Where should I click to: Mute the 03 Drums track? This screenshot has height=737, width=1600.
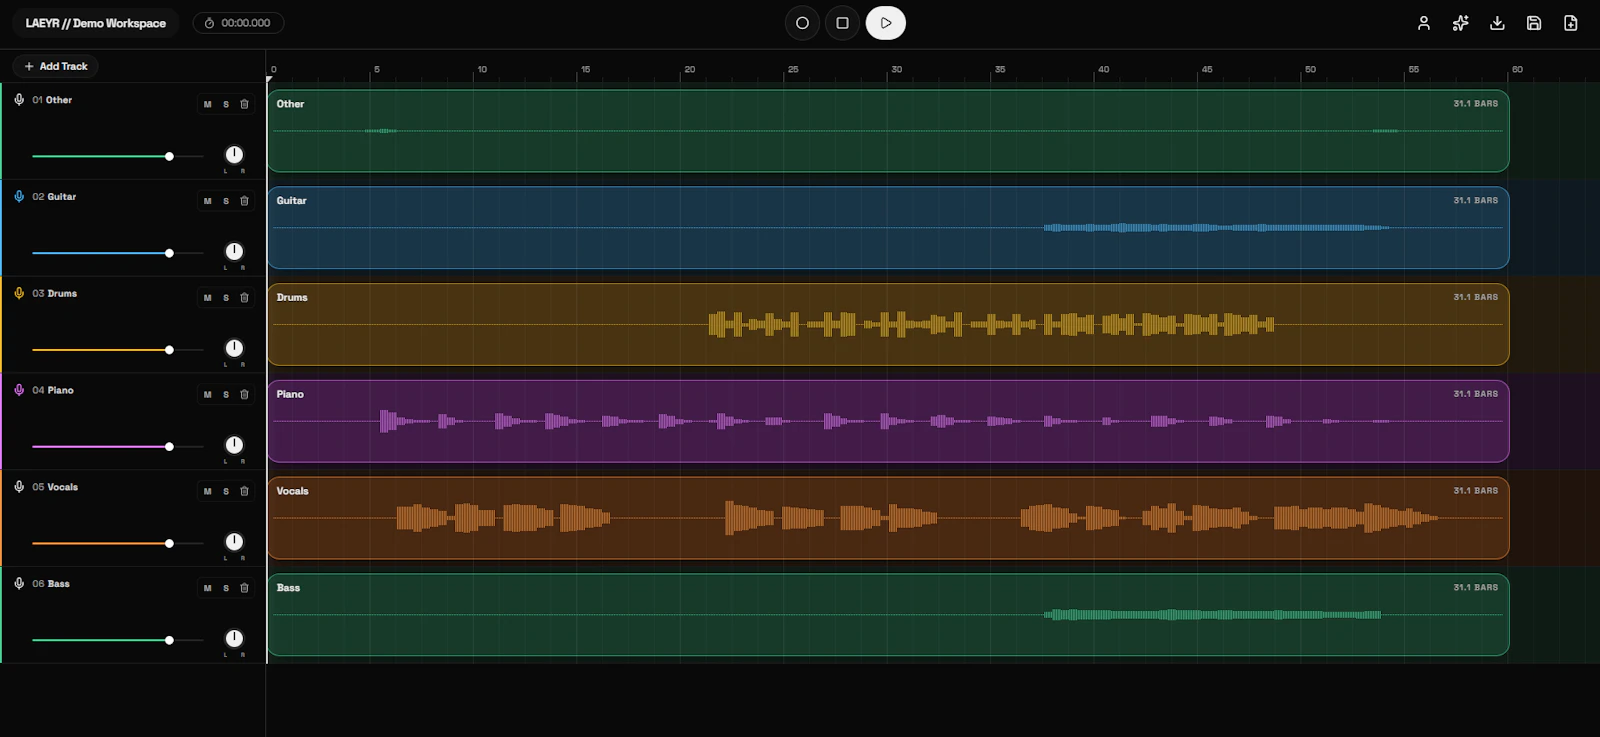207,298
